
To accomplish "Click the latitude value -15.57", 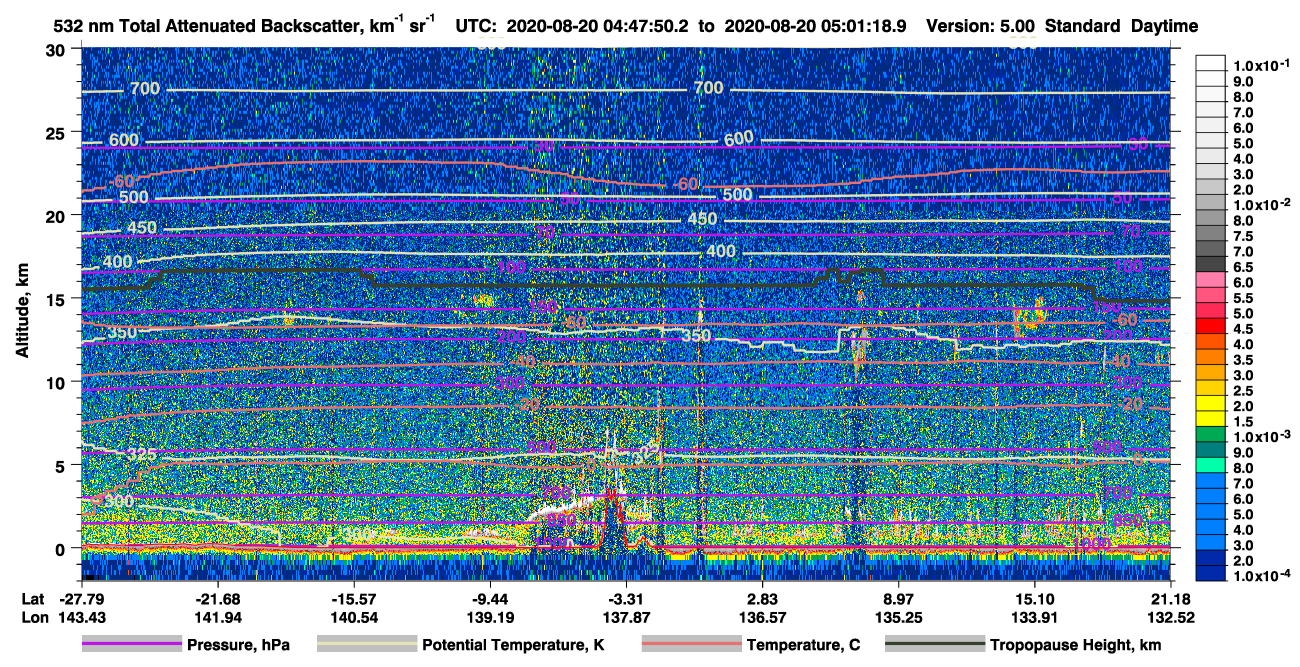I will (353, 599).
